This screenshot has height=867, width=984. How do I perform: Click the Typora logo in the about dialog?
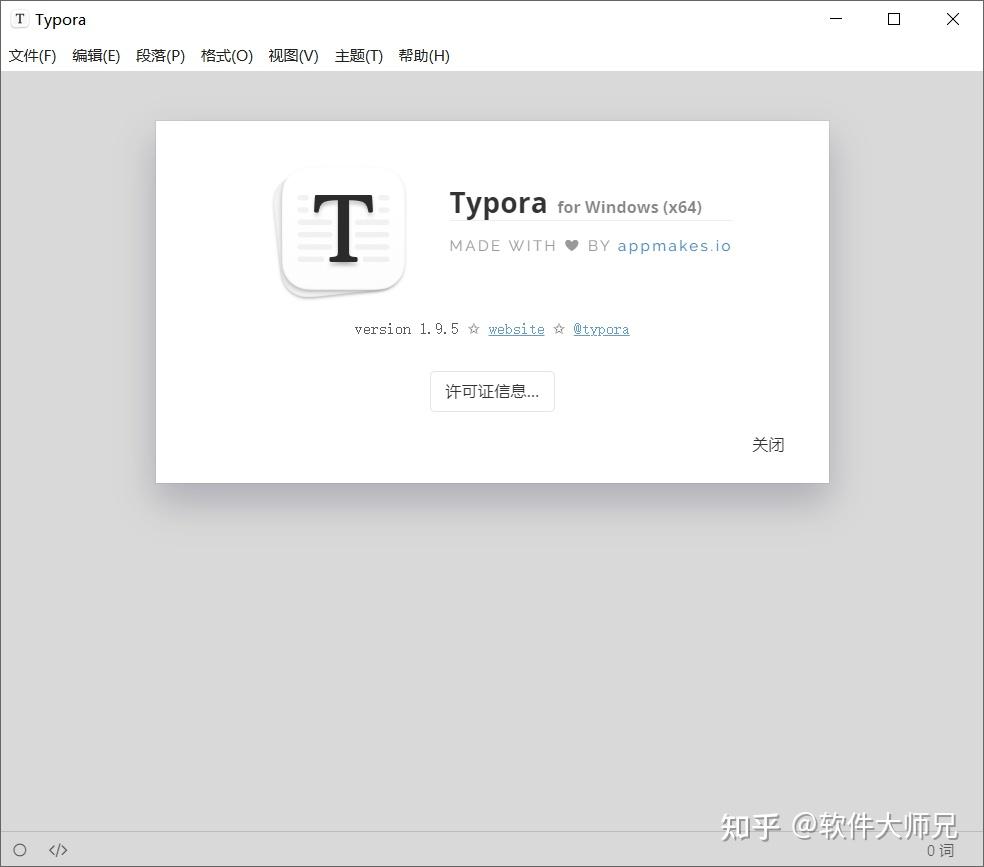click(341, 231)
